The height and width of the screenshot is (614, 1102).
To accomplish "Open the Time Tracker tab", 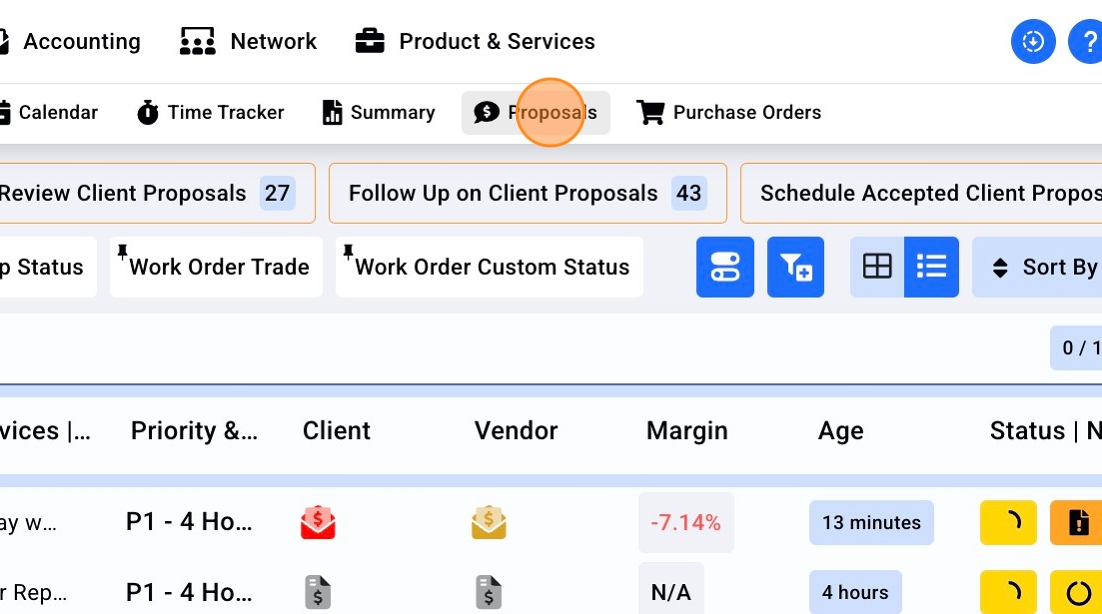I will (x=211, y=113).
